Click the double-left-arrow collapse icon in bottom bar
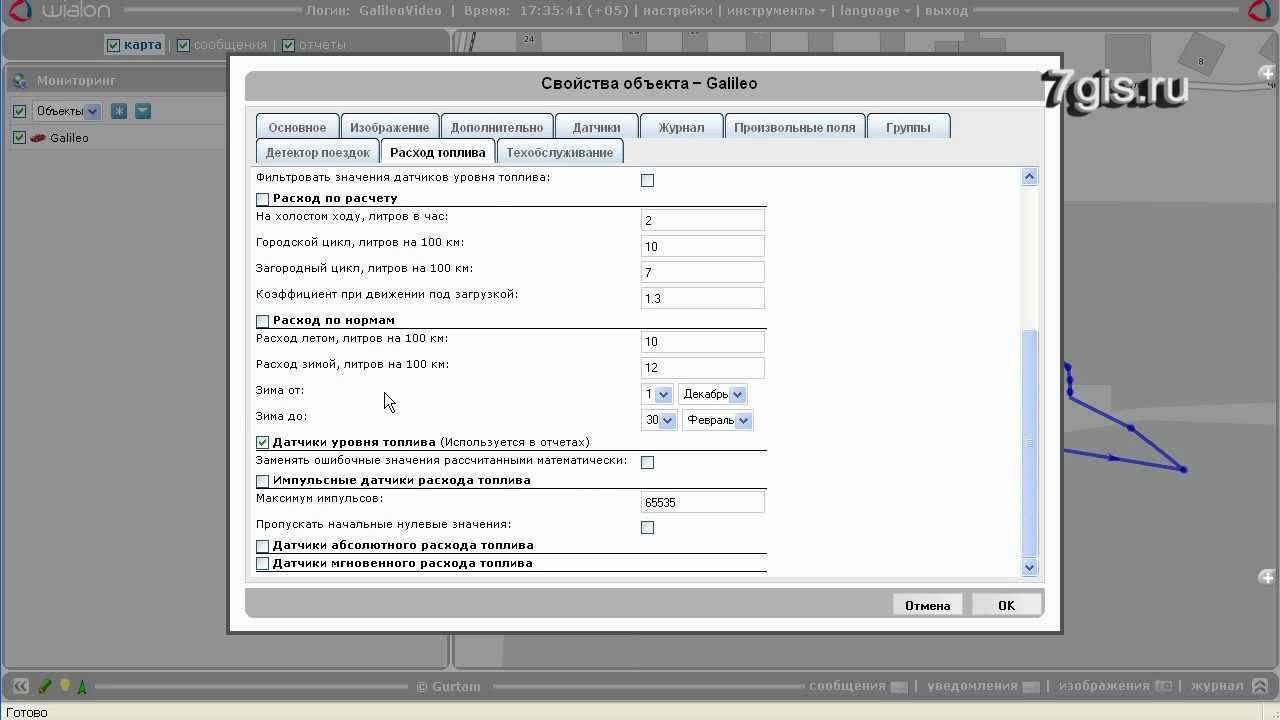This screenshot has width=1280, height=720. click(x=20, y=686)
